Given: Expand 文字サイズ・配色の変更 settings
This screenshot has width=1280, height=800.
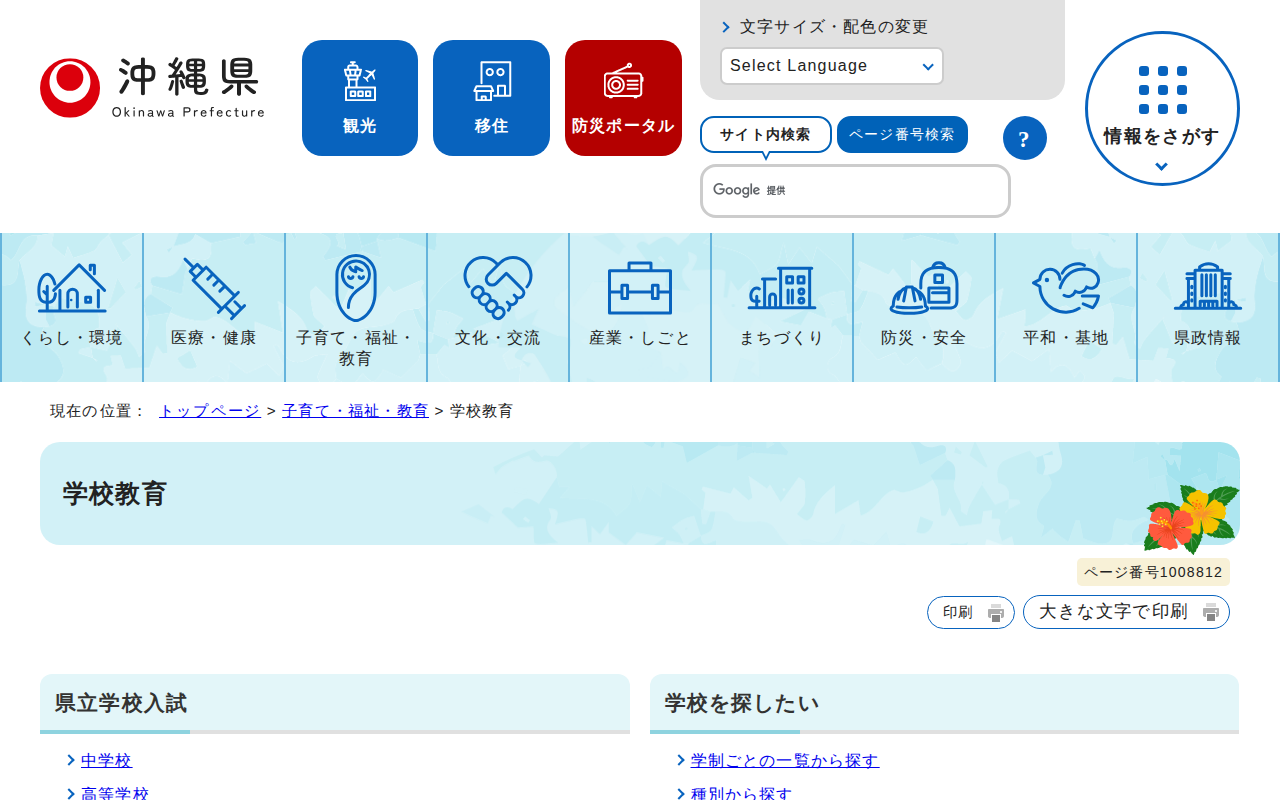Looking at the screenshot, I should [x=833, y=27].
